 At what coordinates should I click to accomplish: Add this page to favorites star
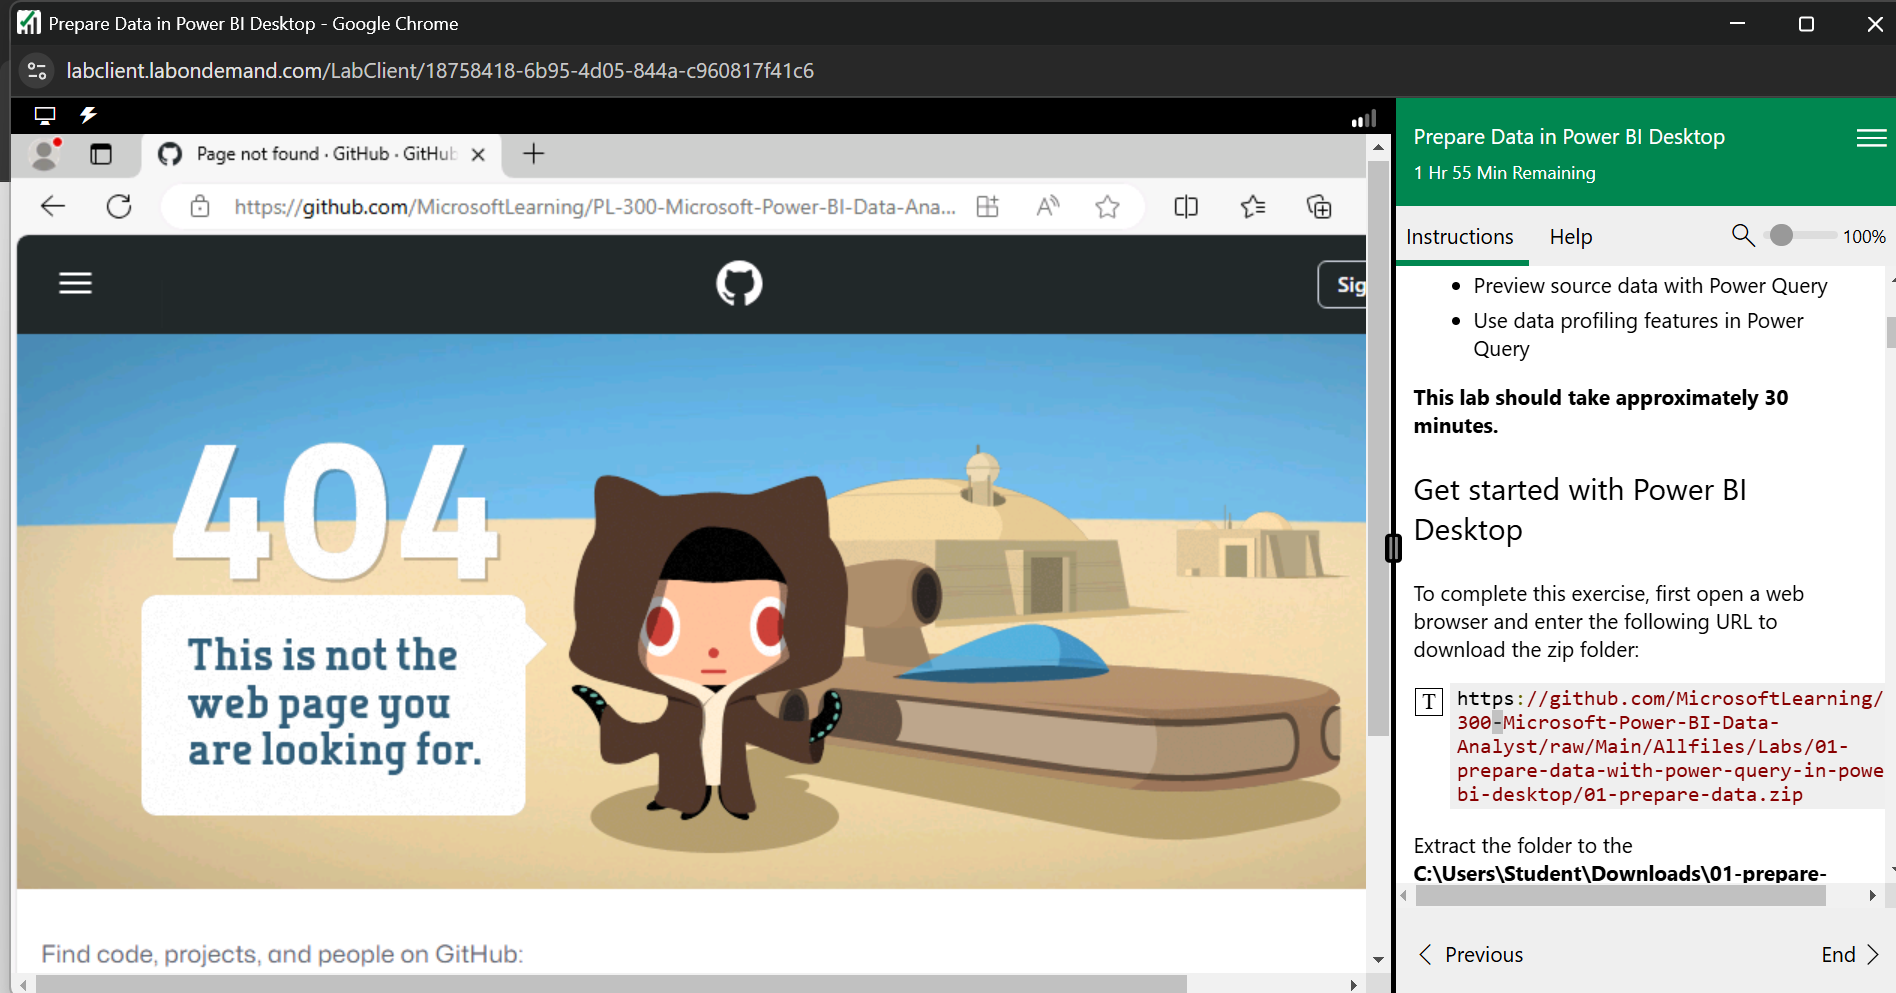[1107, 206]
